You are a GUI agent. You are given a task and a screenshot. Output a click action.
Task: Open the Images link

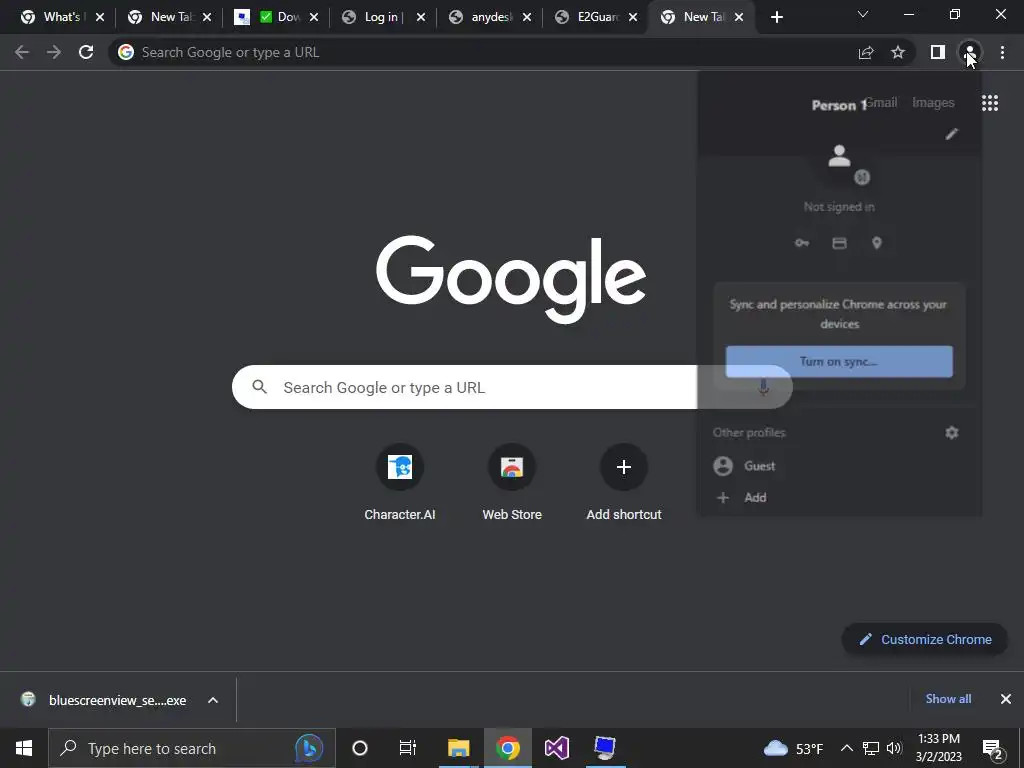(x=933, y=103)
